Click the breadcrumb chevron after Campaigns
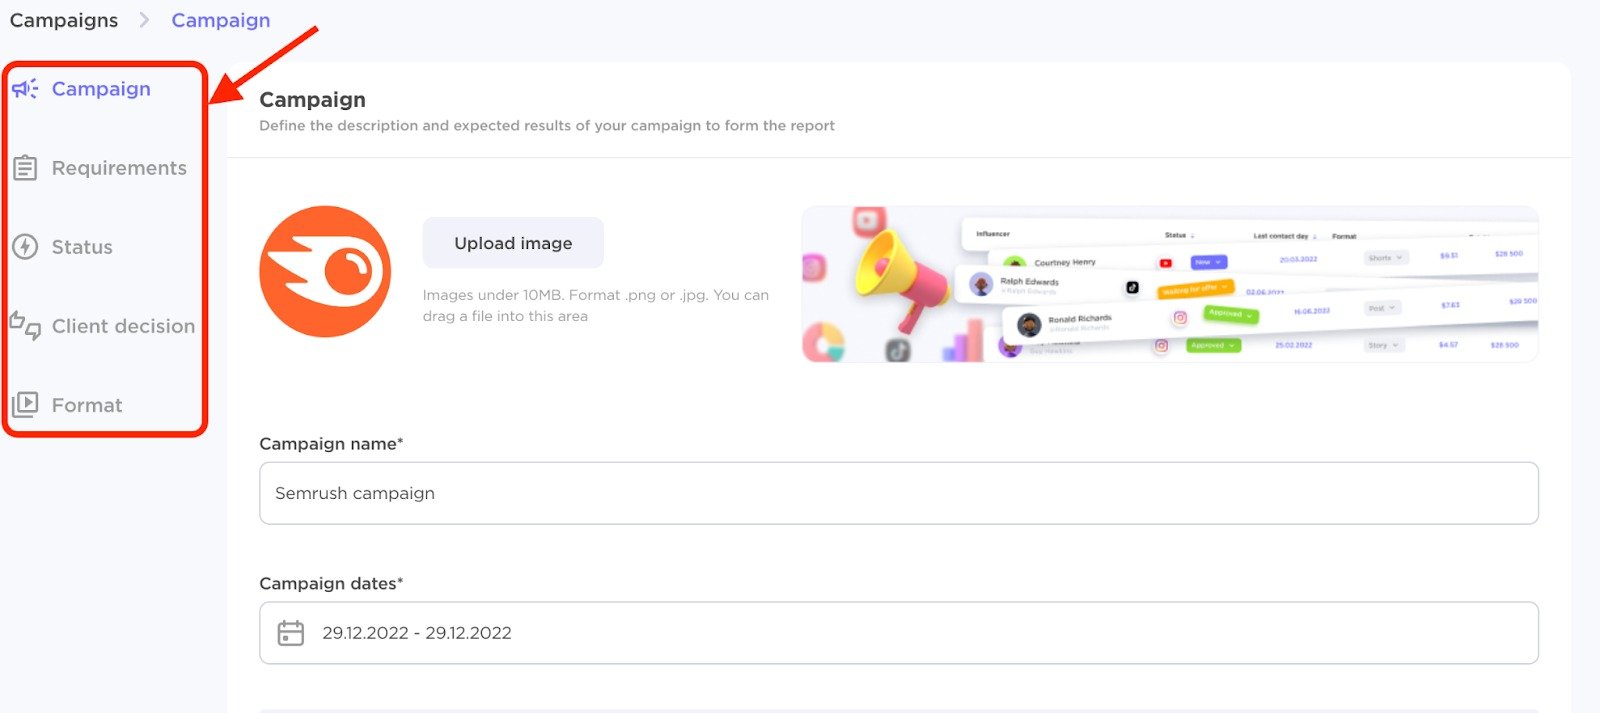 [145, 20]
